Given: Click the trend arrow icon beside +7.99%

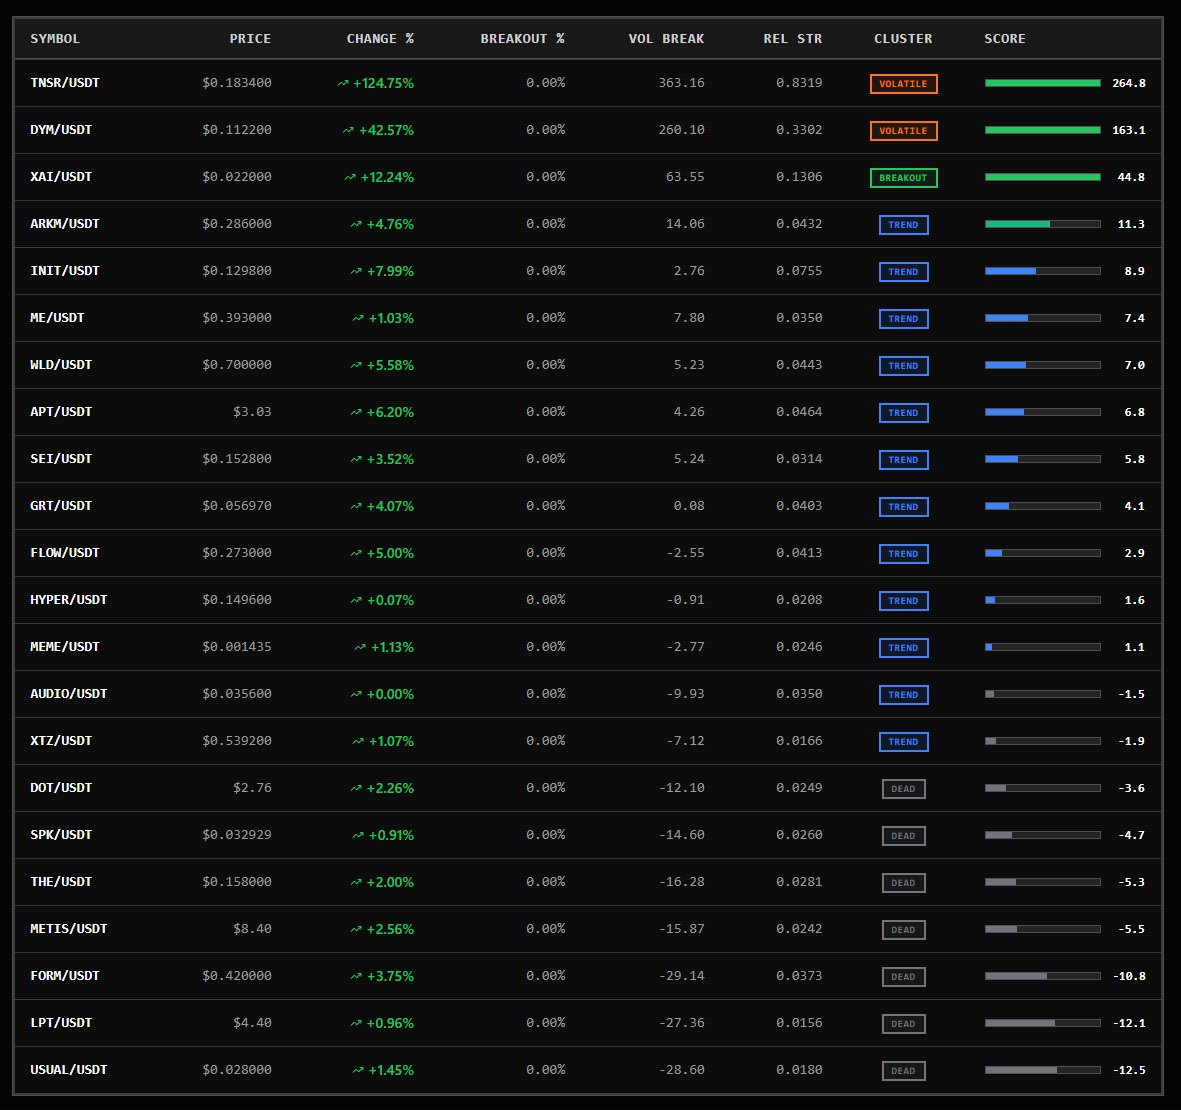Looking at the screenshot, I should click(356, 271).
